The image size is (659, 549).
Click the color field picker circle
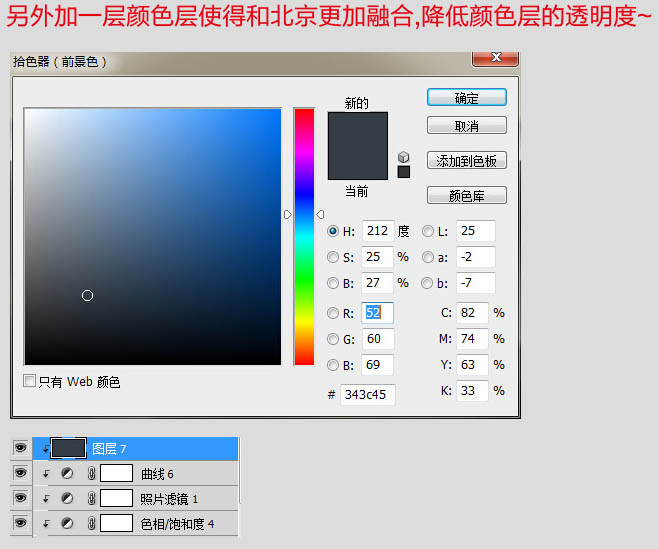(87, 296)
